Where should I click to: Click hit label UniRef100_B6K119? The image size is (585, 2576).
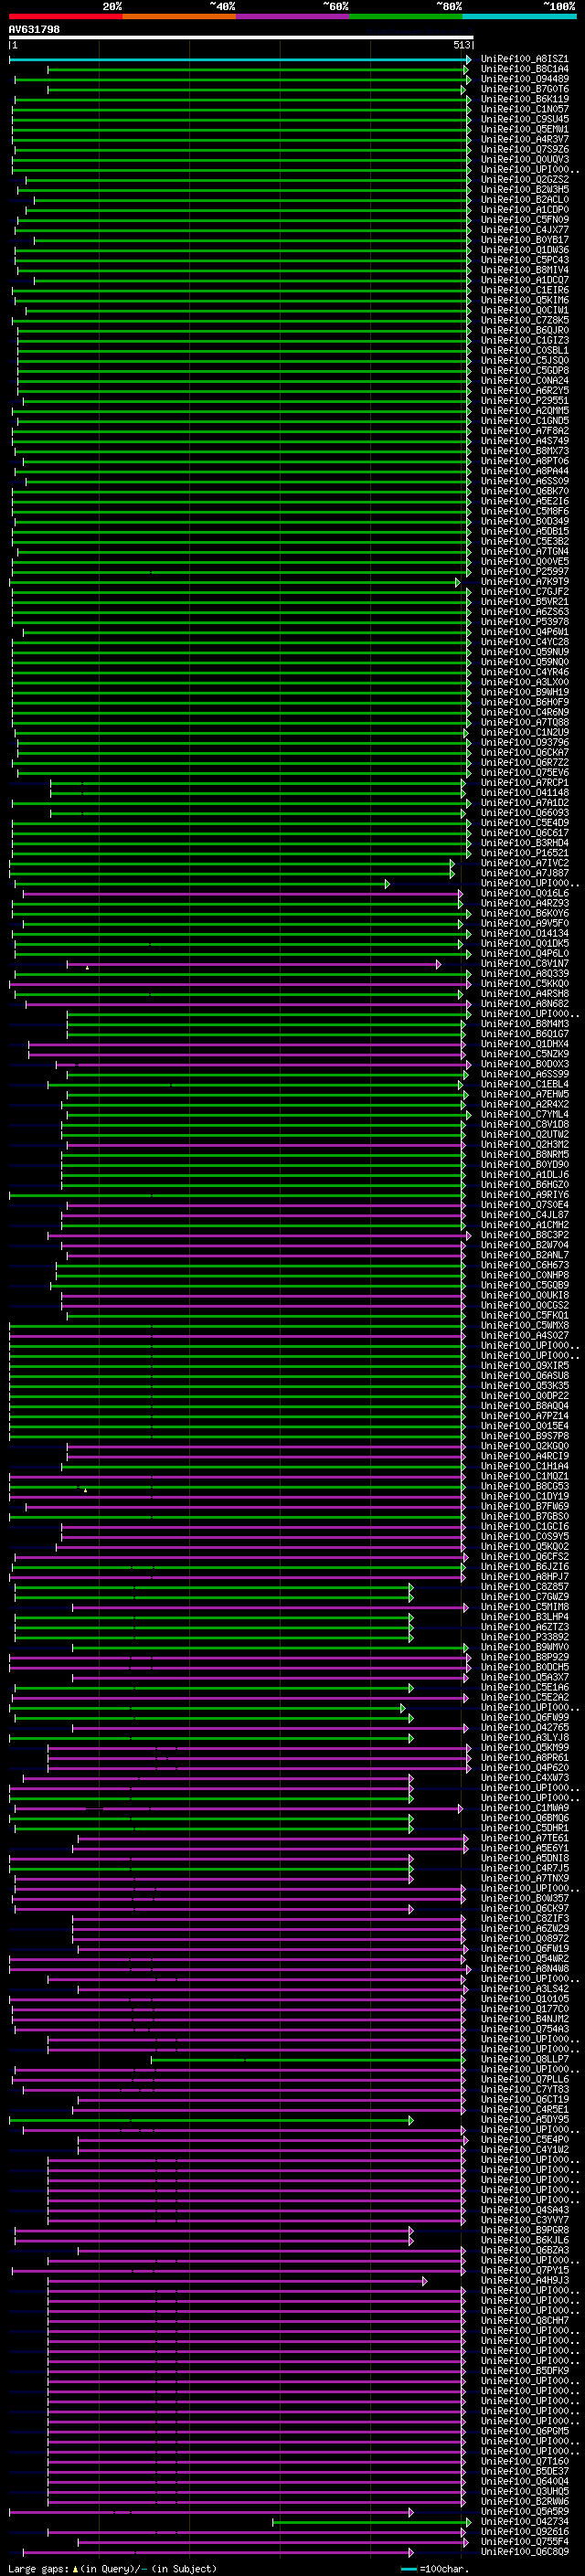[x=524, y=100]
